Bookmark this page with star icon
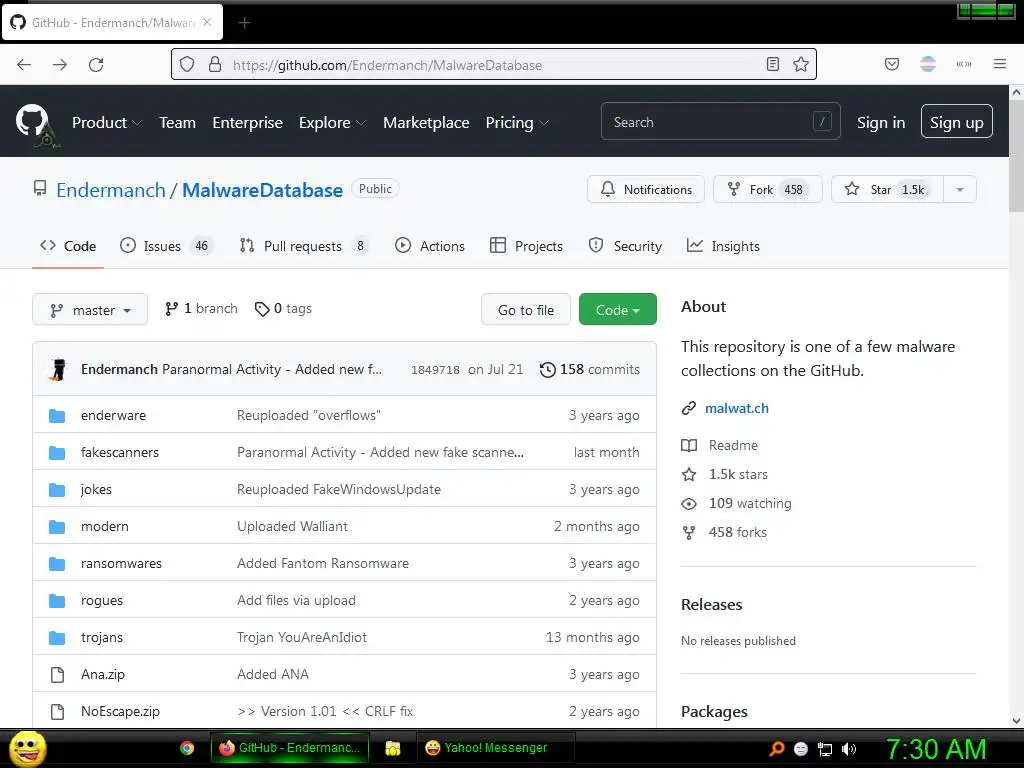 (x=801, y=64)
